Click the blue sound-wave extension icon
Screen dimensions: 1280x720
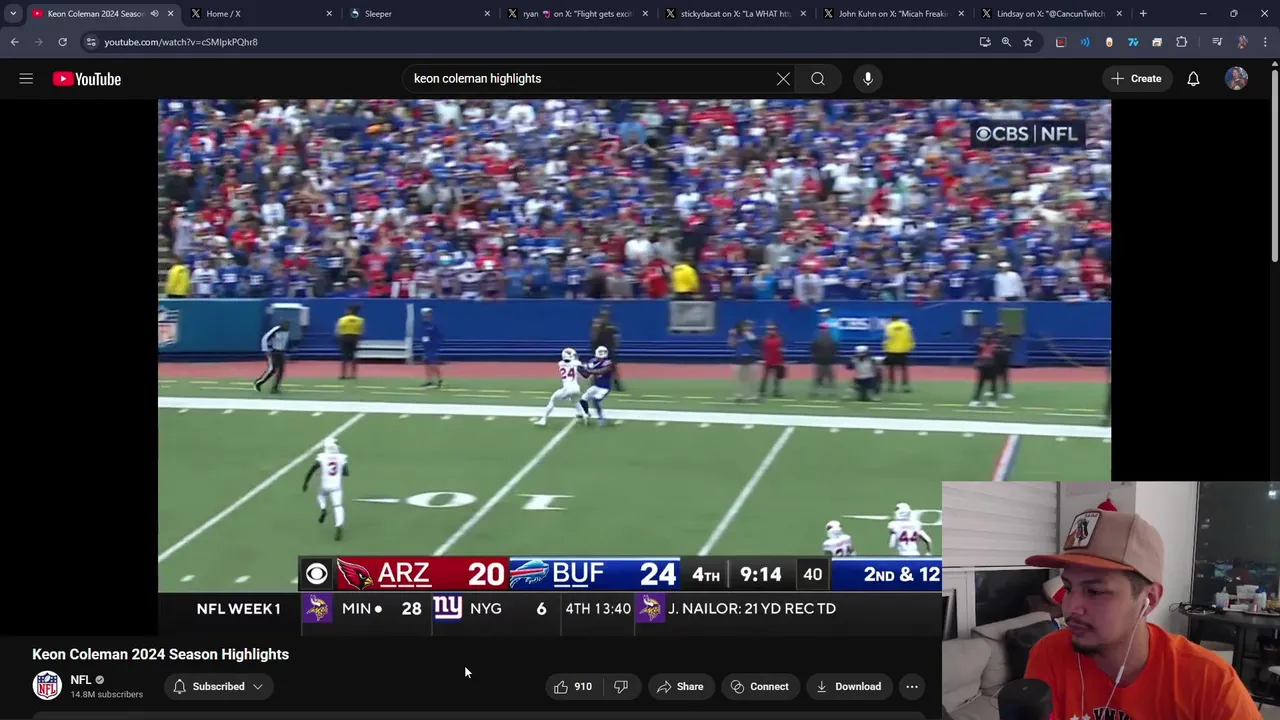[1085, 42]
